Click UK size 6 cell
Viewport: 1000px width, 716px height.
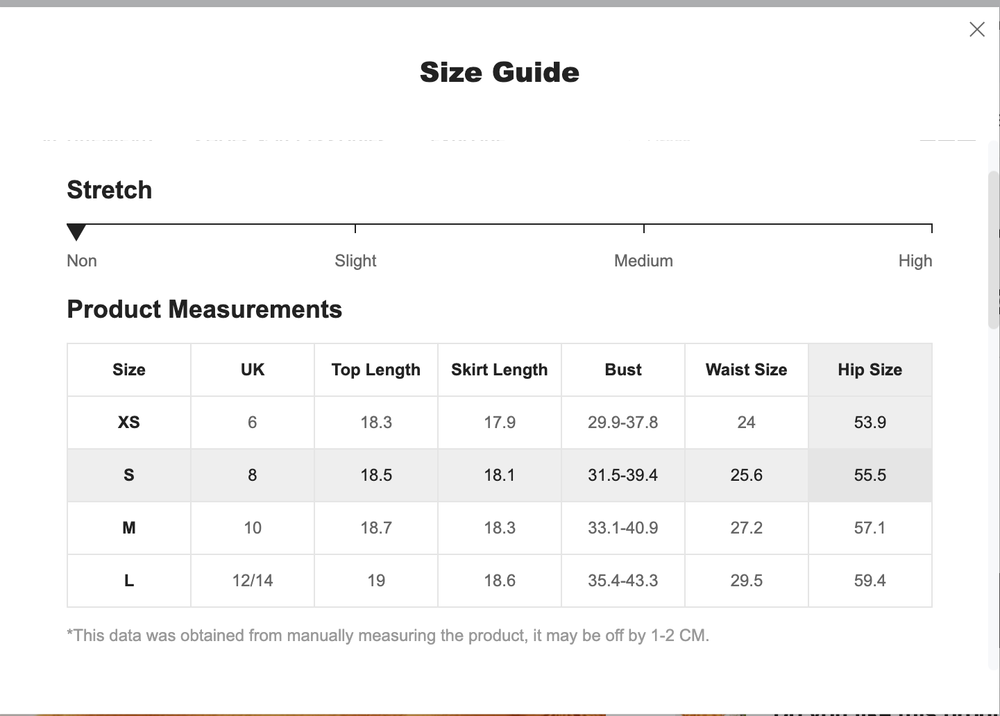click(253, 422)
